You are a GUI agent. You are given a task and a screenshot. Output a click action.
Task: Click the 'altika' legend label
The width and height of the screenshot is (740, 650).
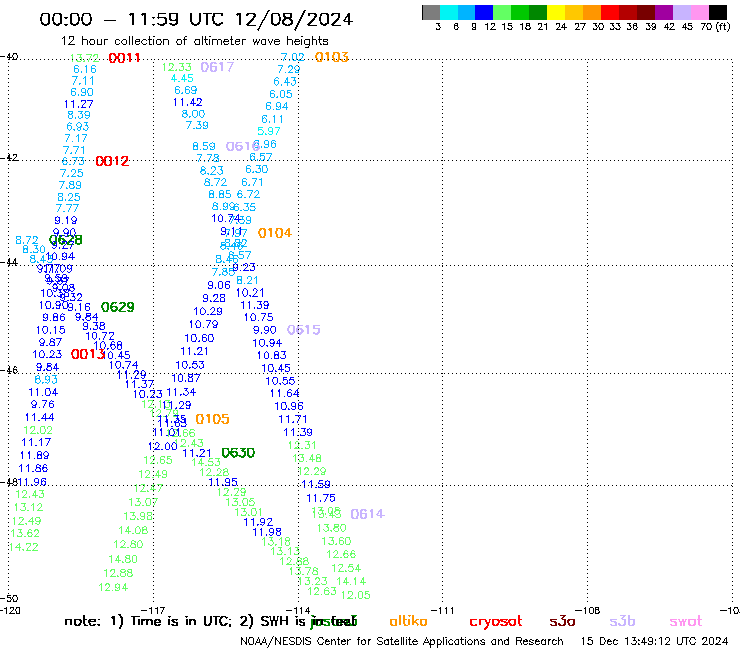408,621
